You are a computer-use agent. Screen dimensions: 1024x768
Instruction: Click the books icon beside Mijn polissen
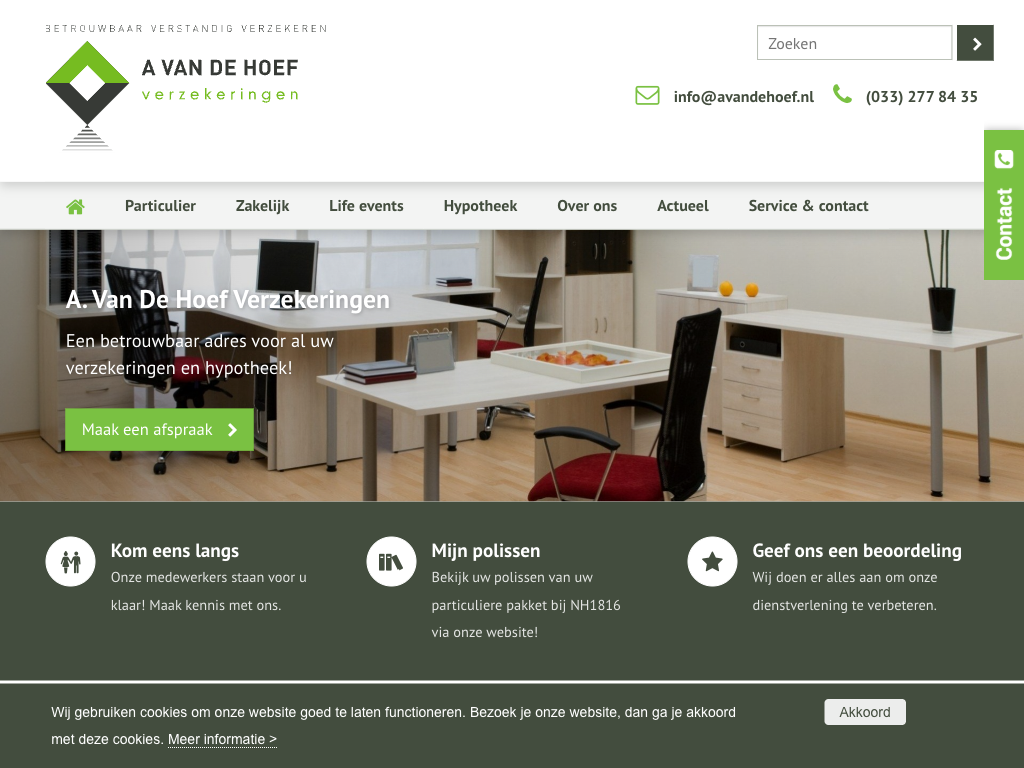[391, 562]
